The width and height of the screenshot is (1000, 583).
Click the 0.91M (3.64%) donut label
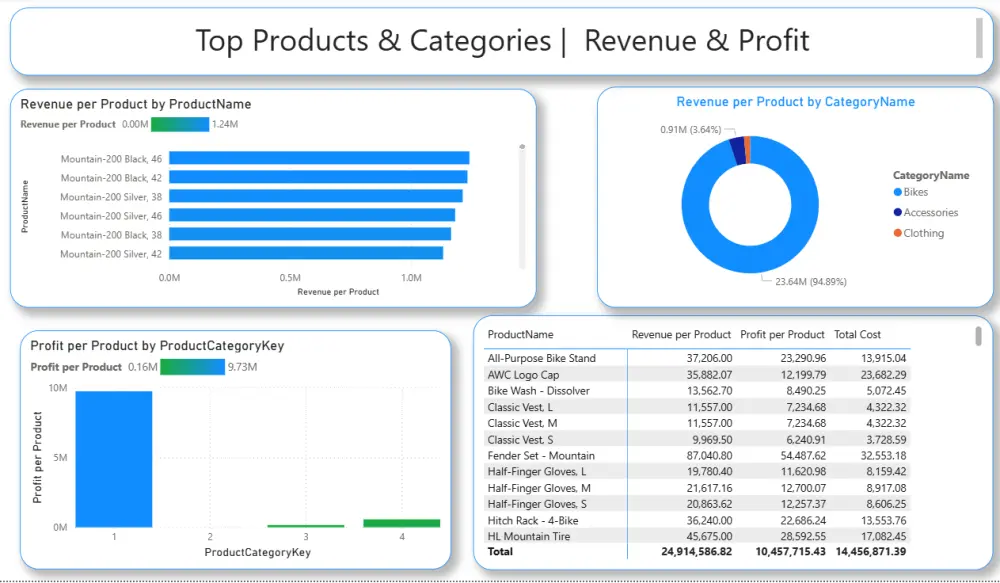[x=691, y=129]
